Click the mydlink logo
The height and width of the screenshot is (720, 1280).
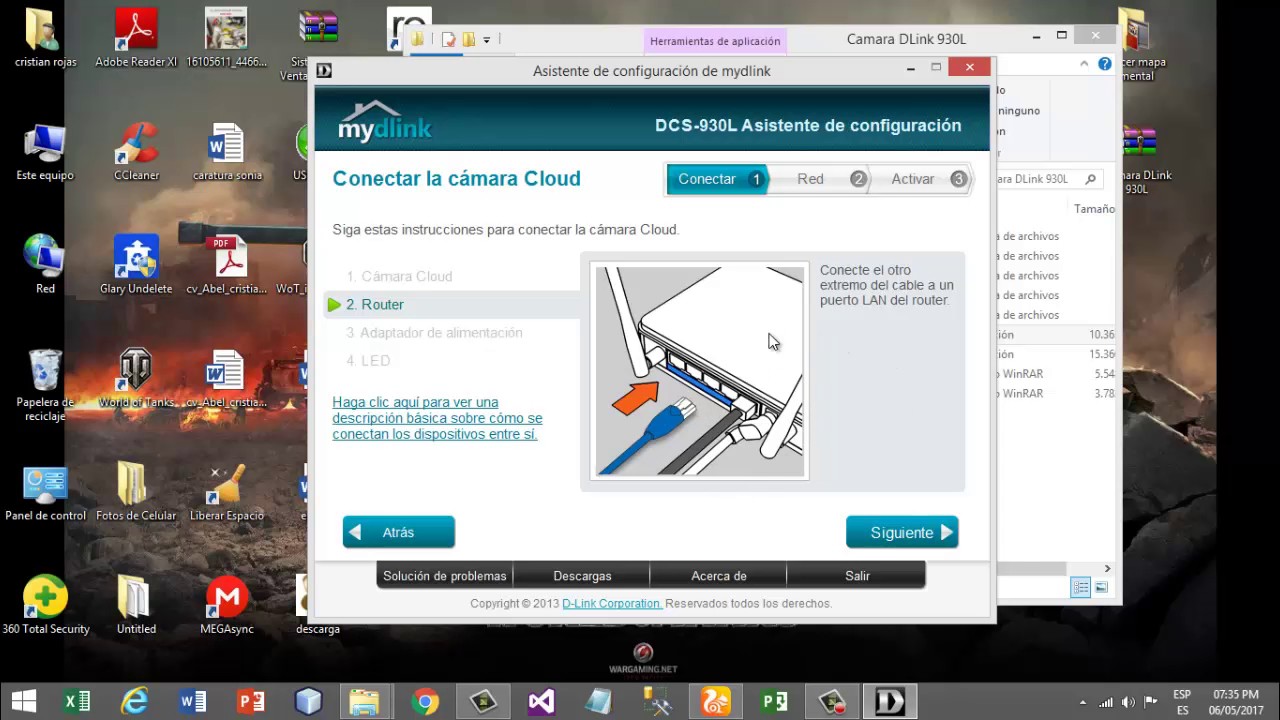(x=385, y=121)
